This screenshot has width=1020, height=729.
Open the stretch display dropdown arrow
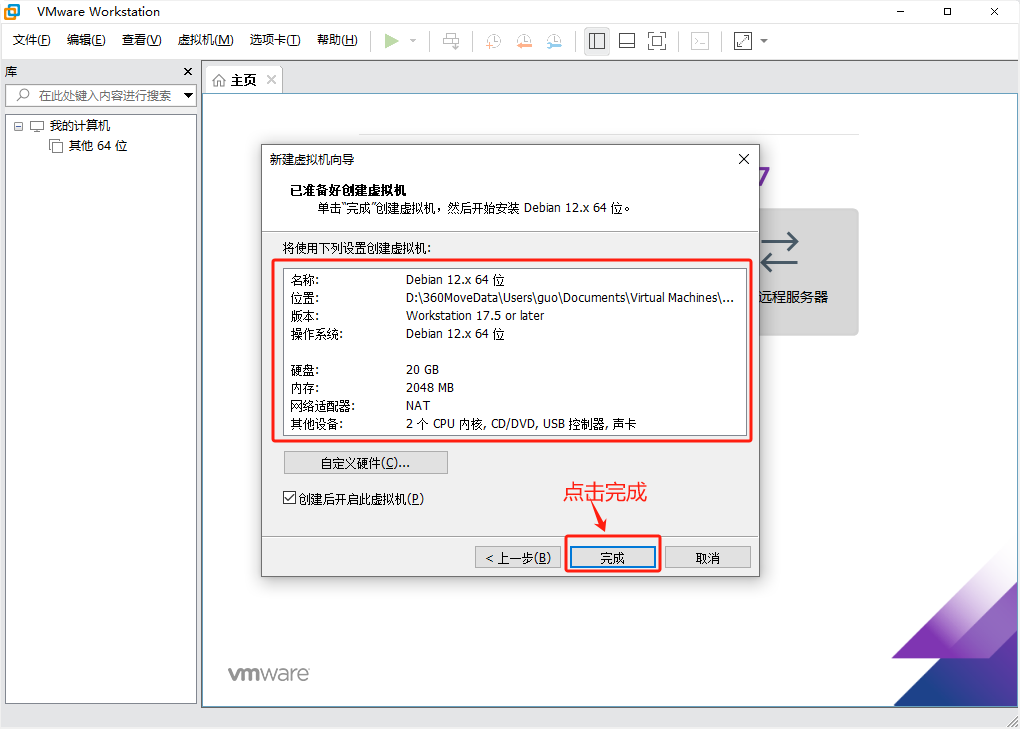(x=764, y=41)
